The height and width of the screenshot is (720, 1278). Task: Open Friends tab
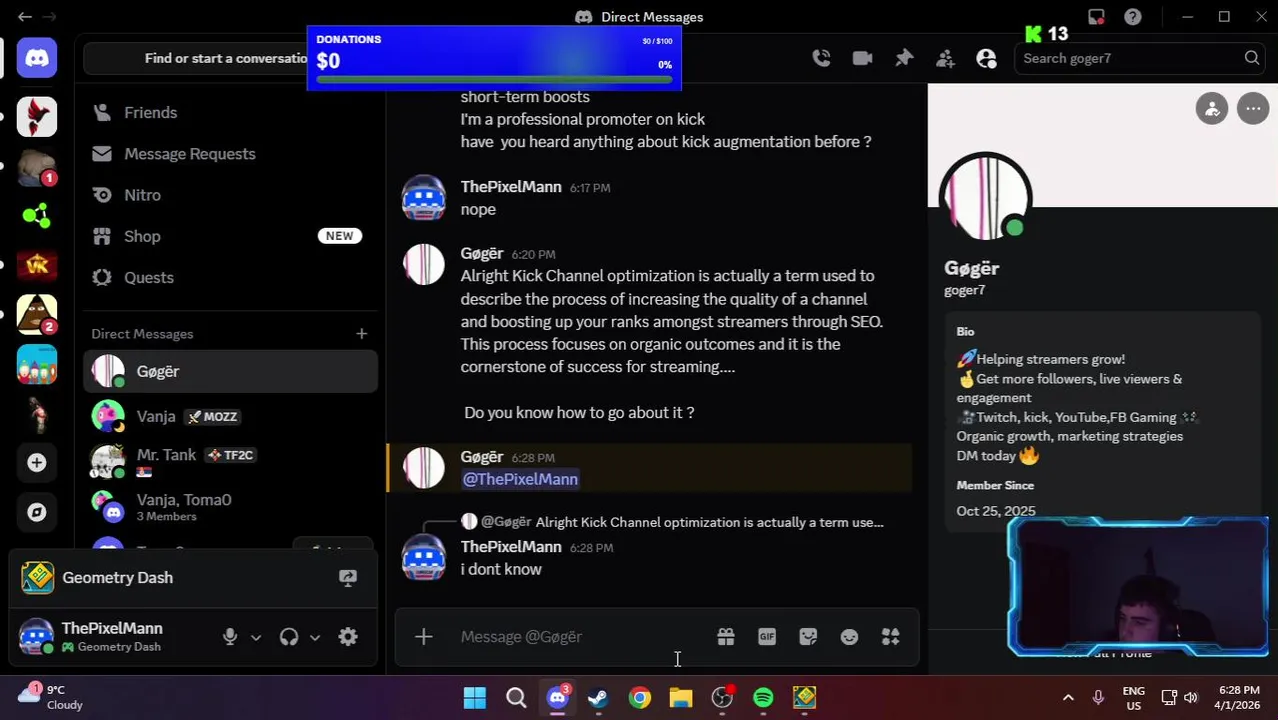click(x=230, y=113)
